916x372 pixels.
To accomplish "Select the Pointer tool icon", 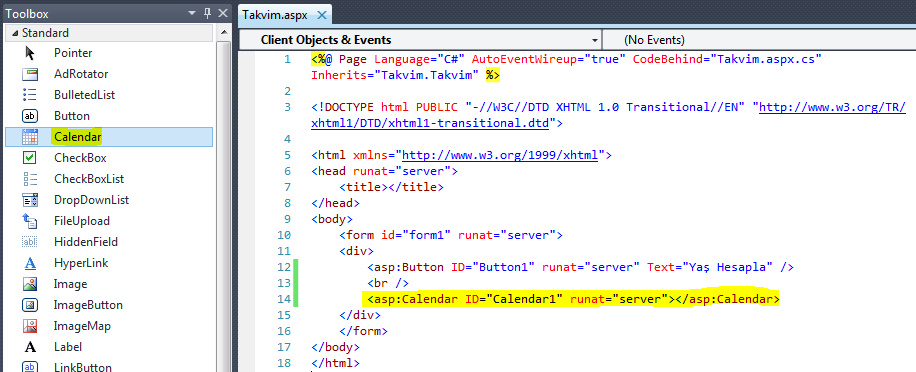I will coord(30,53).
